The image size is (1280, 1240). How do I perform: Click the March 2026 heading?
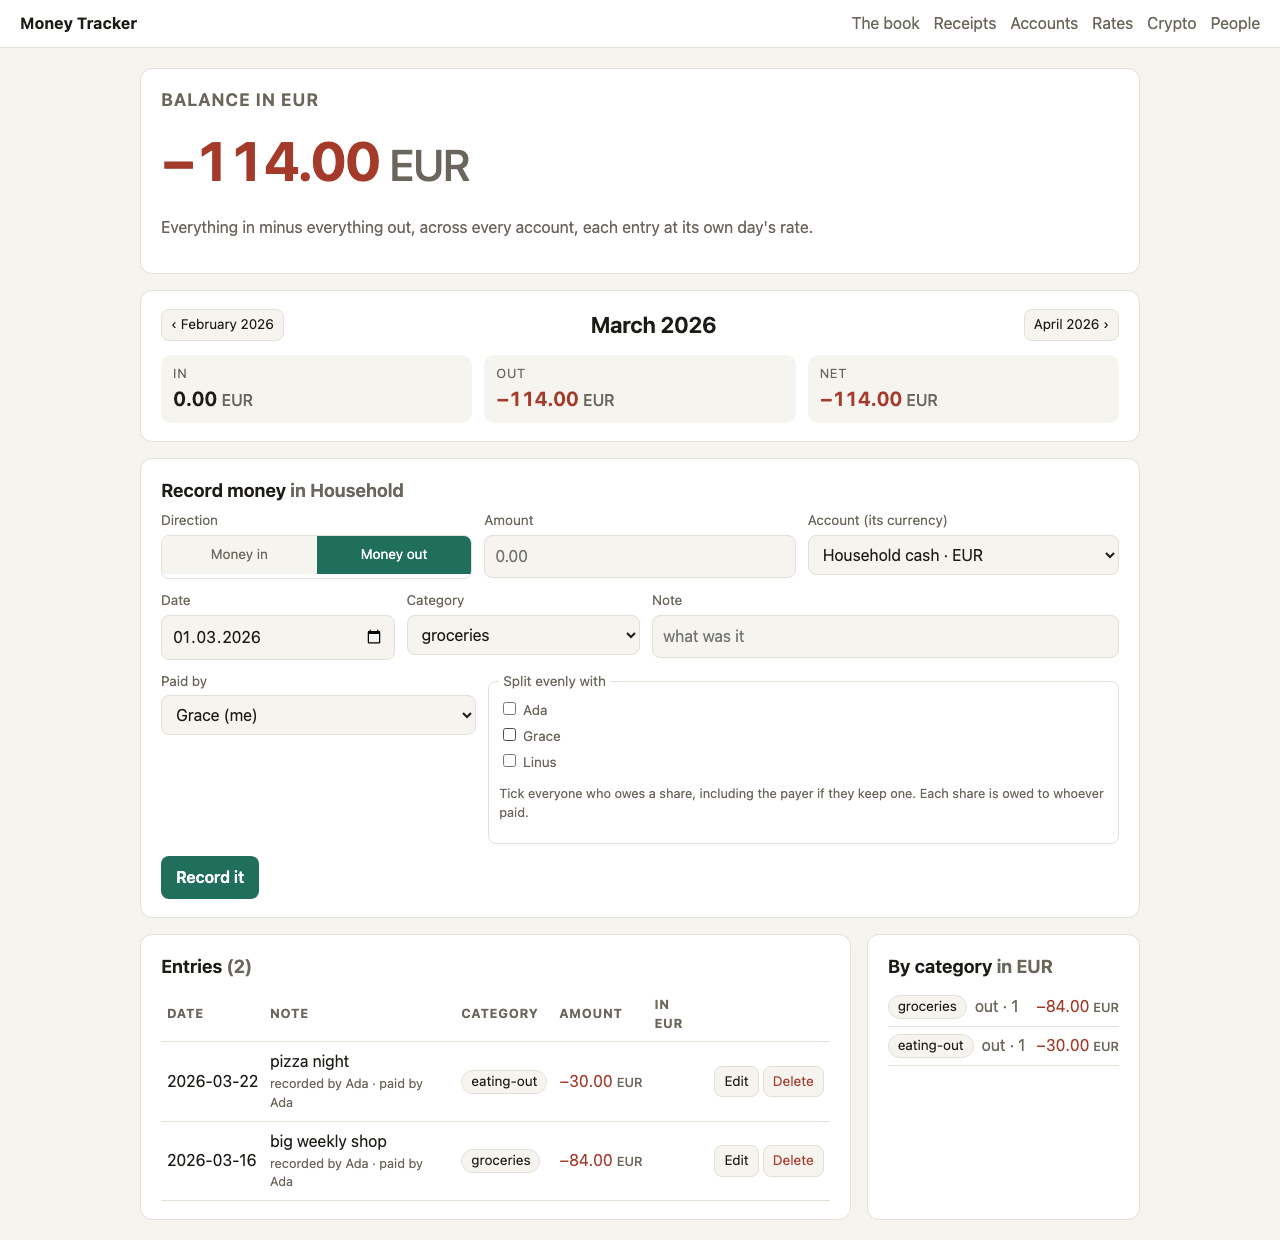pos(653,325)
